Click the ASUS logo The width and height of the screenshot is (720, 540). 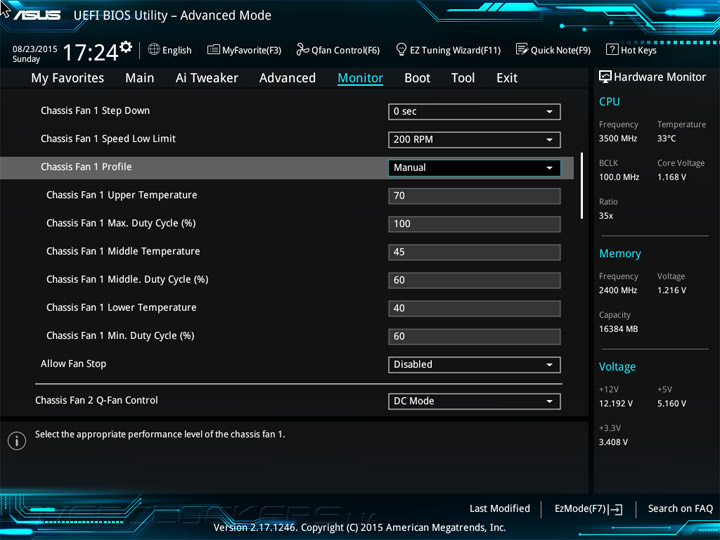coord(37,15)
